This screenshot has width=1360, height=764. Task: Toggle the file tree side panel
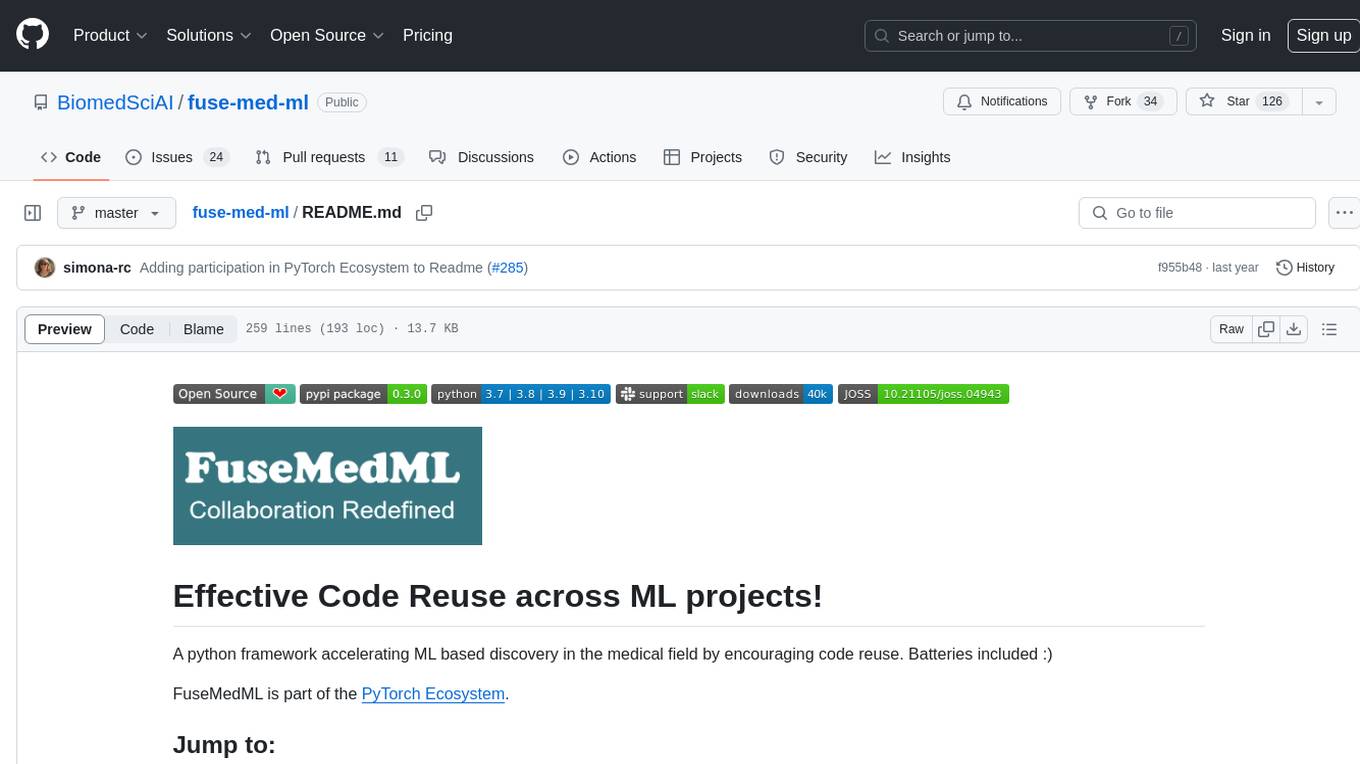coord(33,213)
